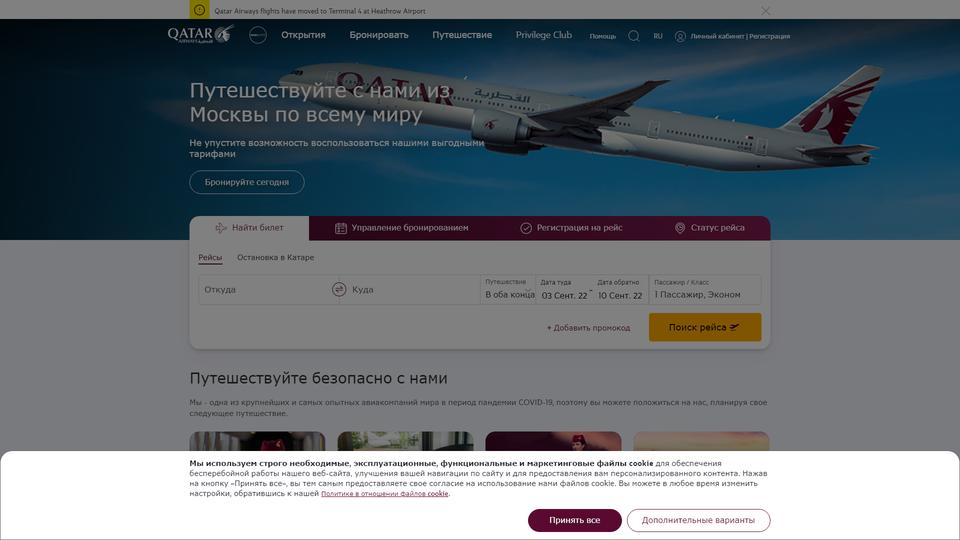Image resolution: width=960 pixels, height=540 pixels.
Task: Open the Пассажир / Класс selector
Action: click(705, 289)
